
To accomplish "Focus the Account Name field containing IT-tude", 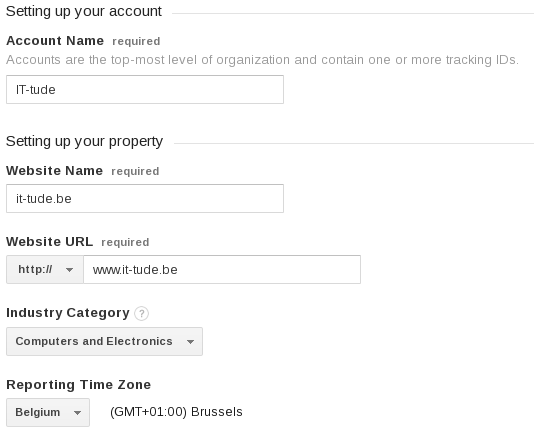I will point(145,90).
